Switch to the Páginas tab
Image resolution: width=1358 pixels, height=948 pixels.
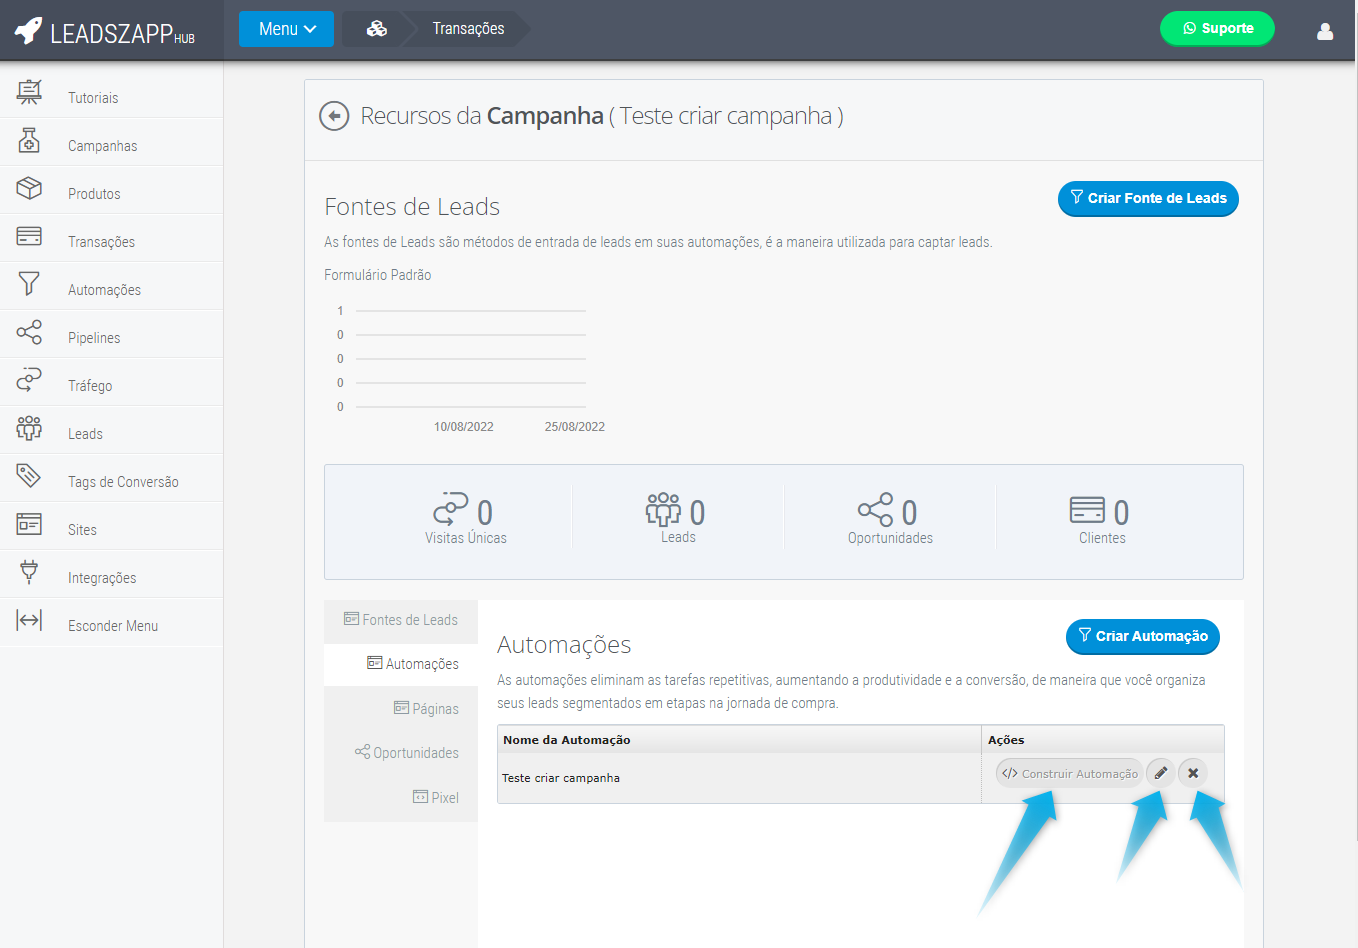[426, 709]
